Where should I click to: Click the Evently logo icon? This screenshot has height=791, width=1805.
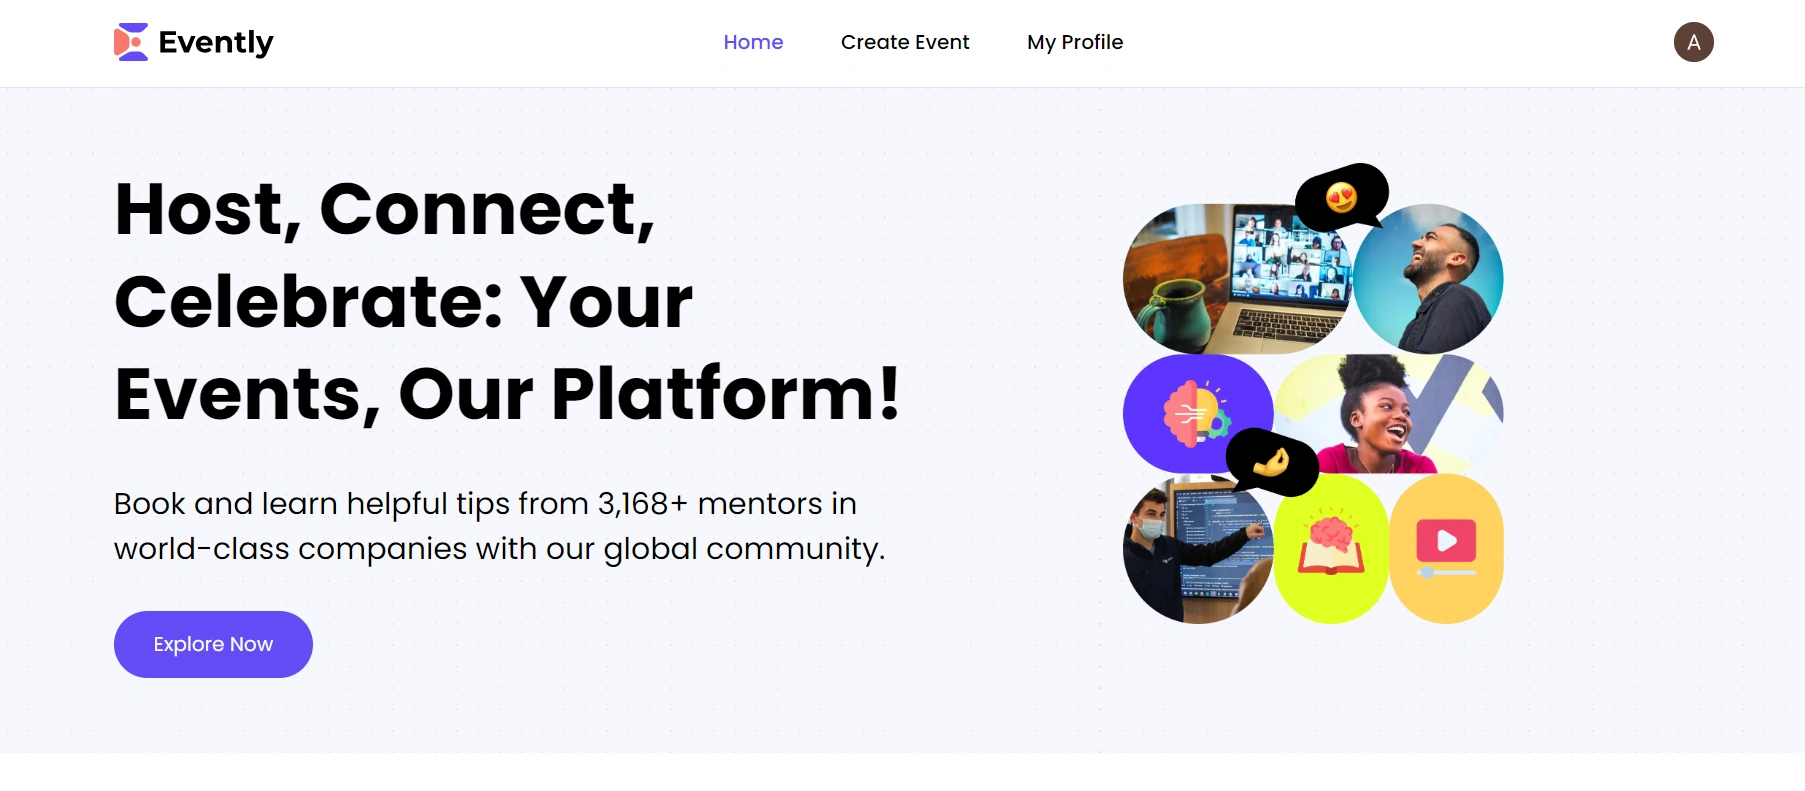click(x=131, y=42)
